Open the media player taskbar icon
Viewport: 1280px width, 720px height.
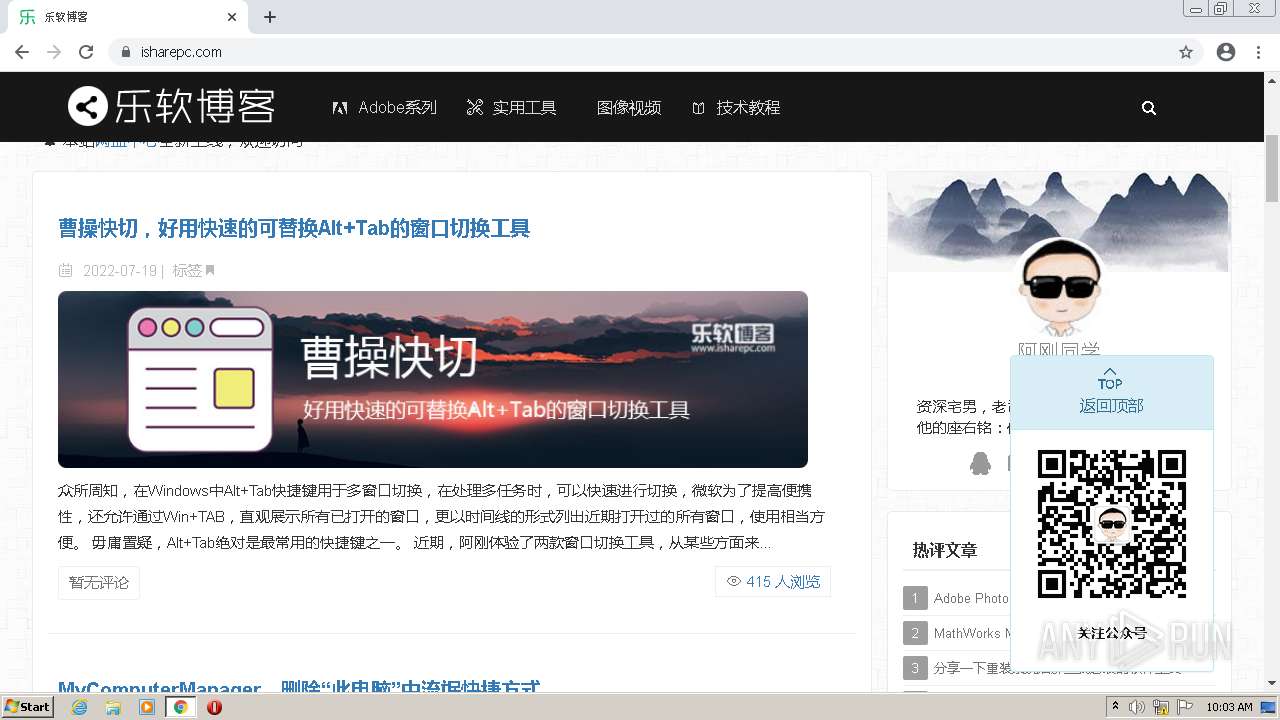coord(147,707)
